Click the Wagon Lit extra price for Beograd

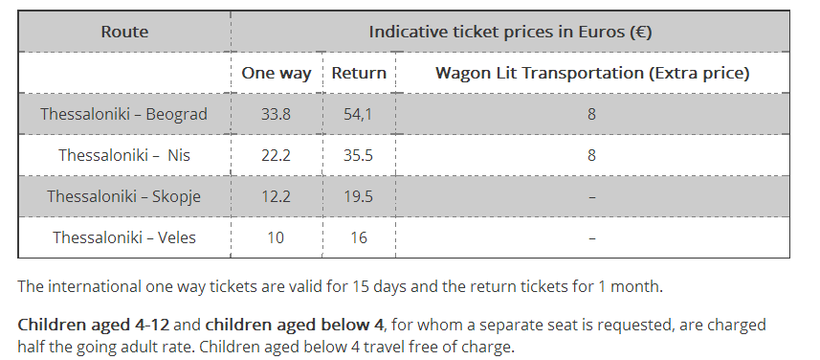(592, 114)
